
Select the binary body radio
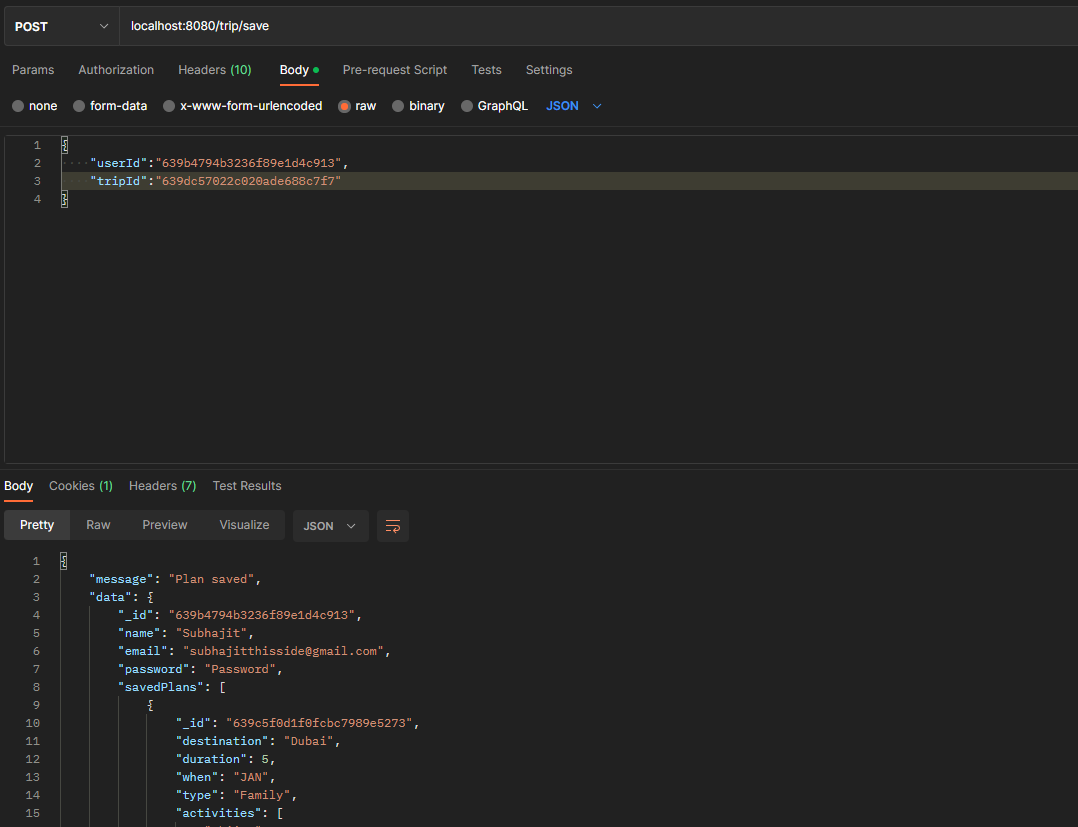click(398, 106)
